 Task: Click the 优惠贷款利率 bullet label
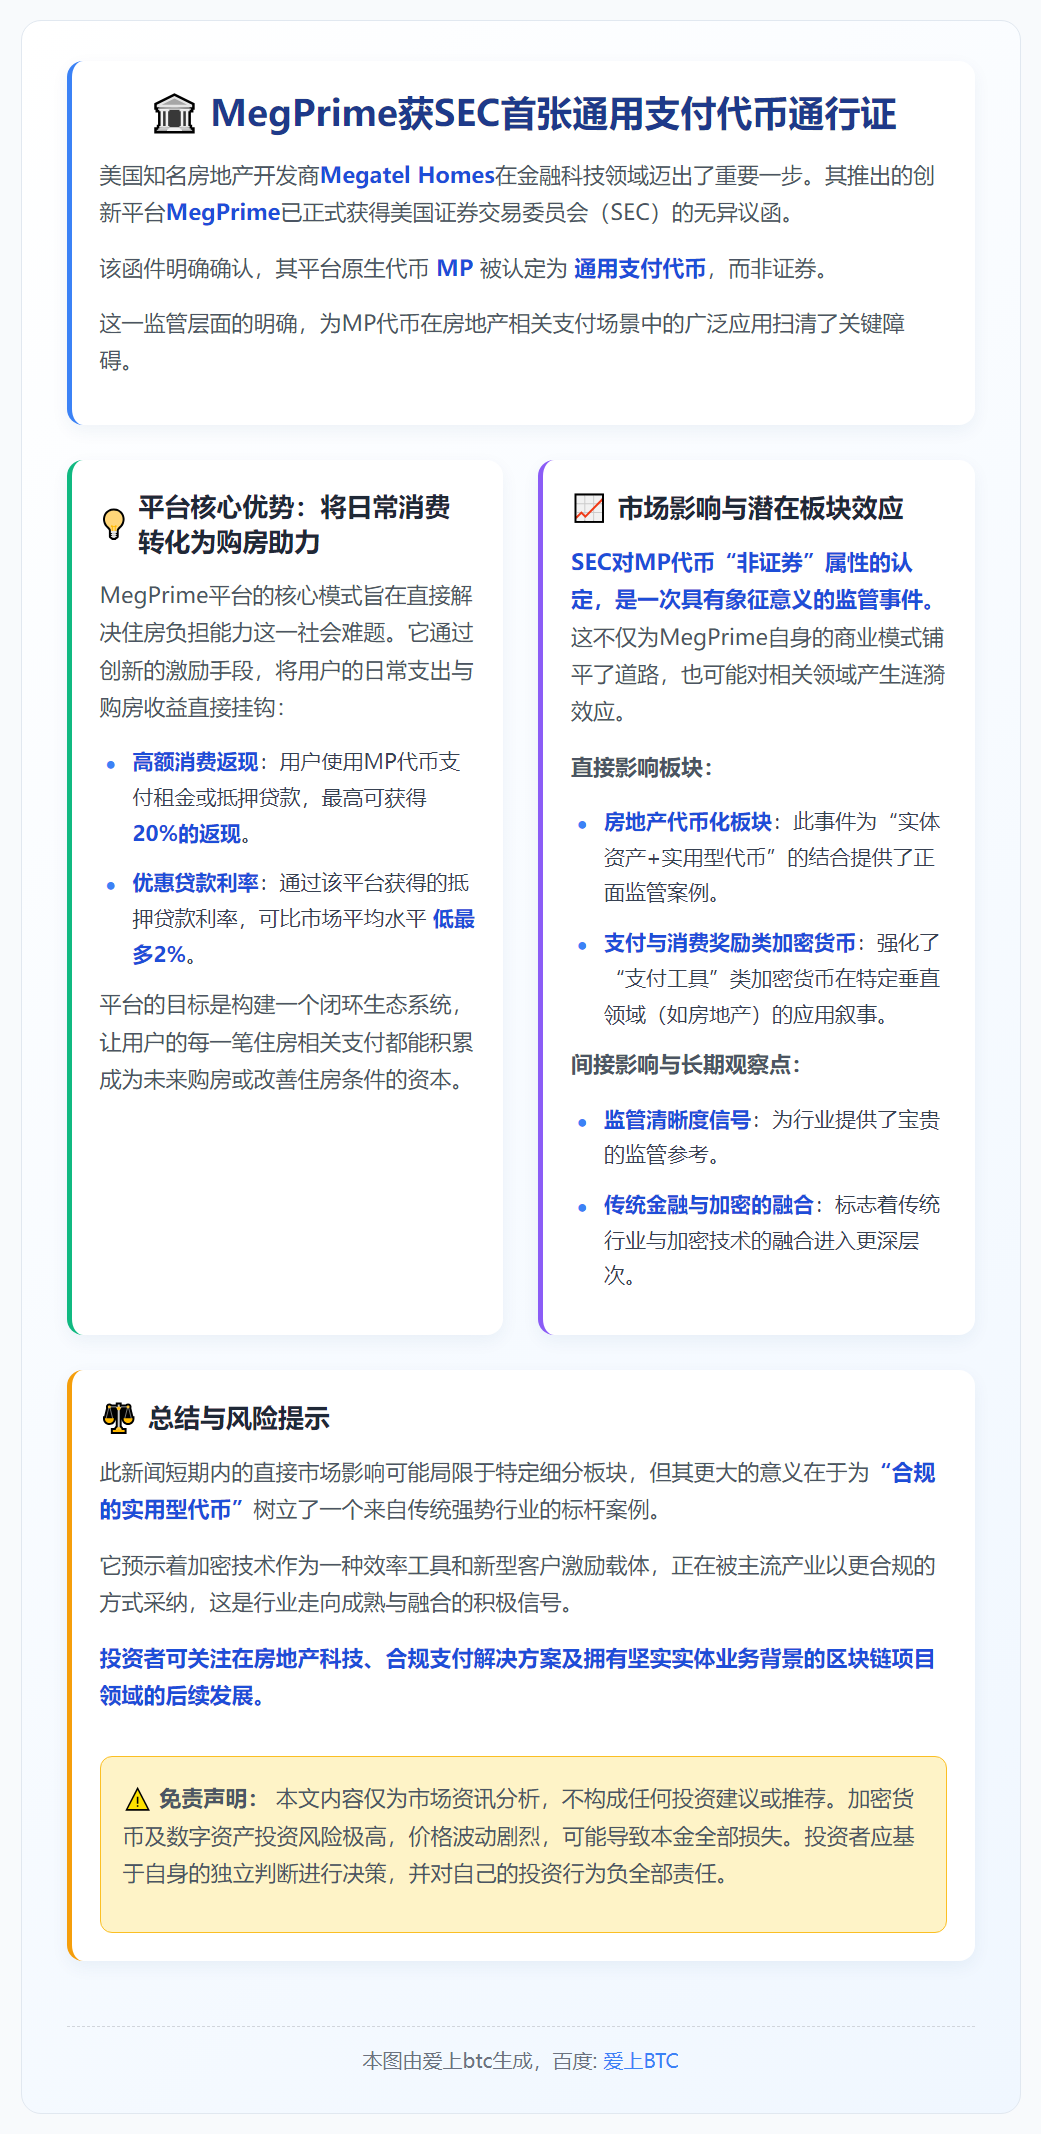coord(195,883)
